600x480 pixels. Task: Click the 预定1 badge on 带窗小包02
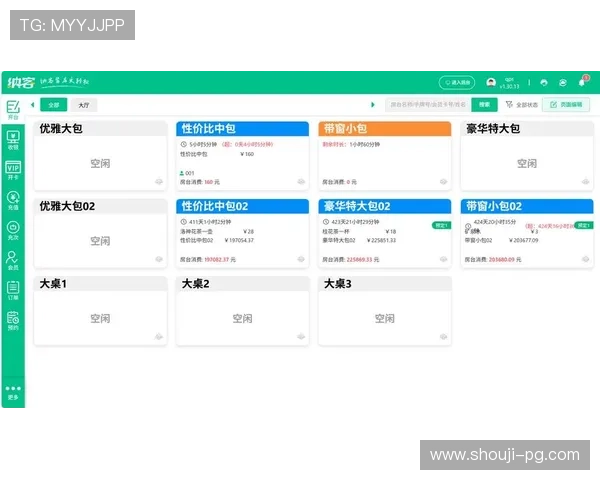tap(584, 225)
